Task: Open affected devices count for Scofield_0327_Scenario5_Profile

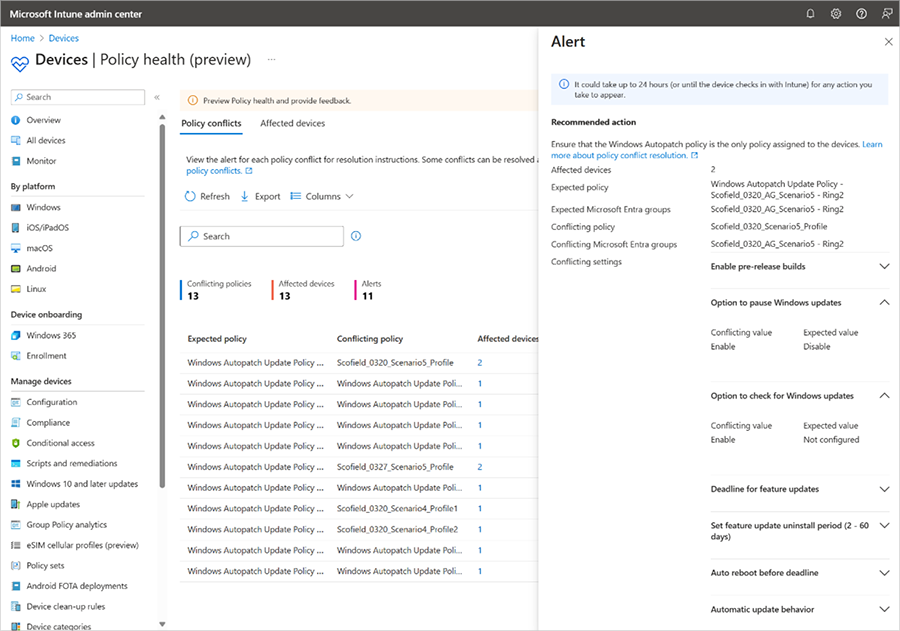Action: [480, 467]
